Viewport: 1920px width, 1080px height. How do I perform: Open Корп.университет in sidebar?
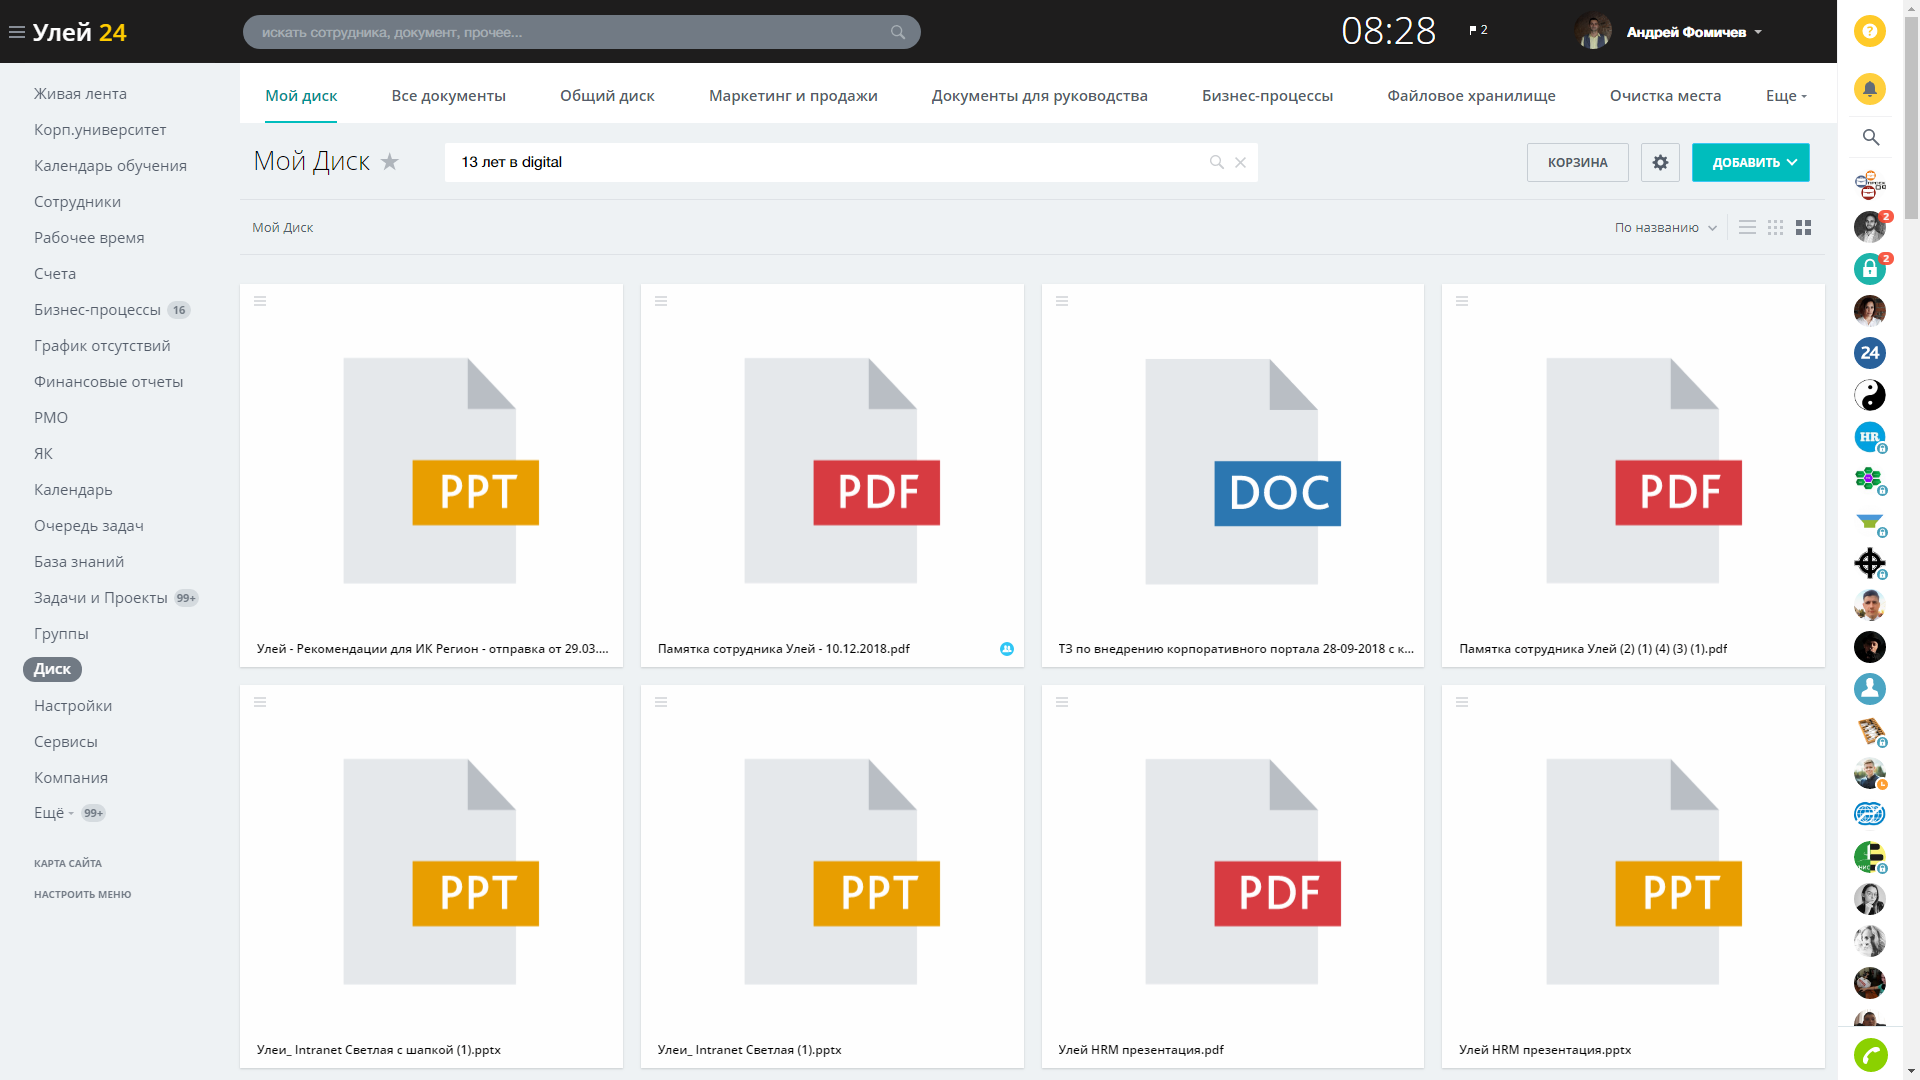100,130
